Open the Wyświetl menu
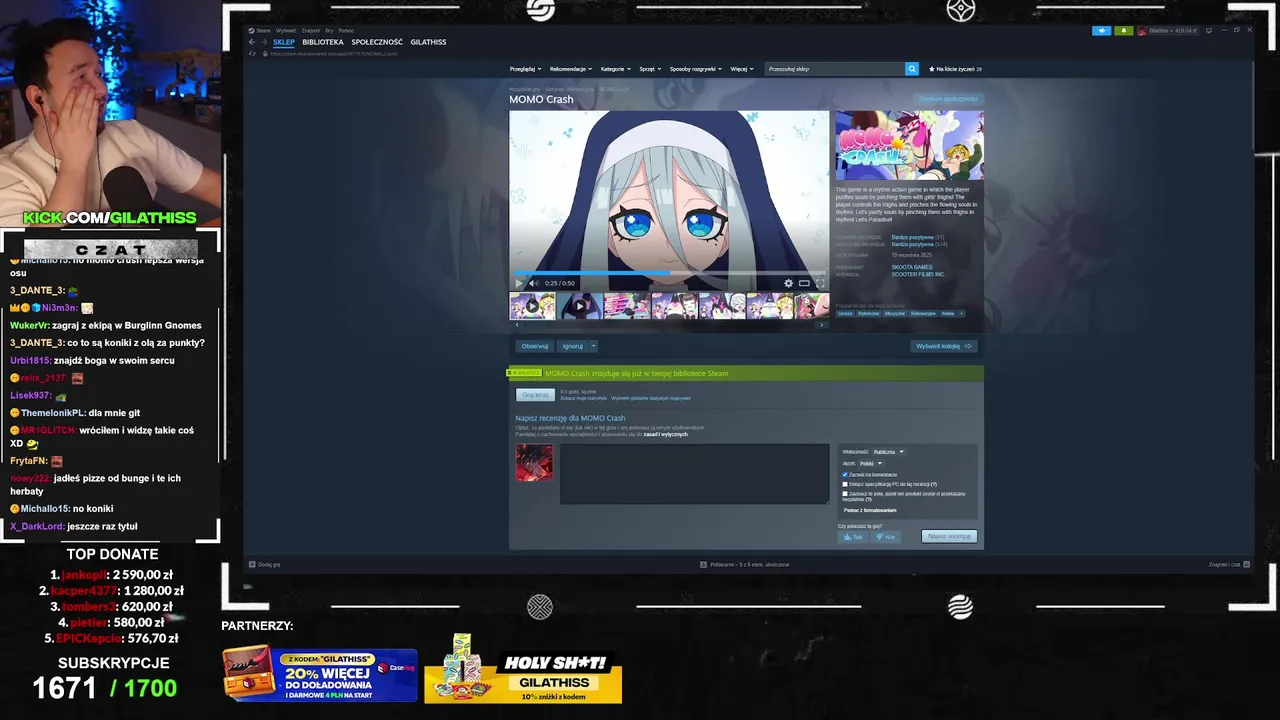1280x720 pixels. click(286, 30)
